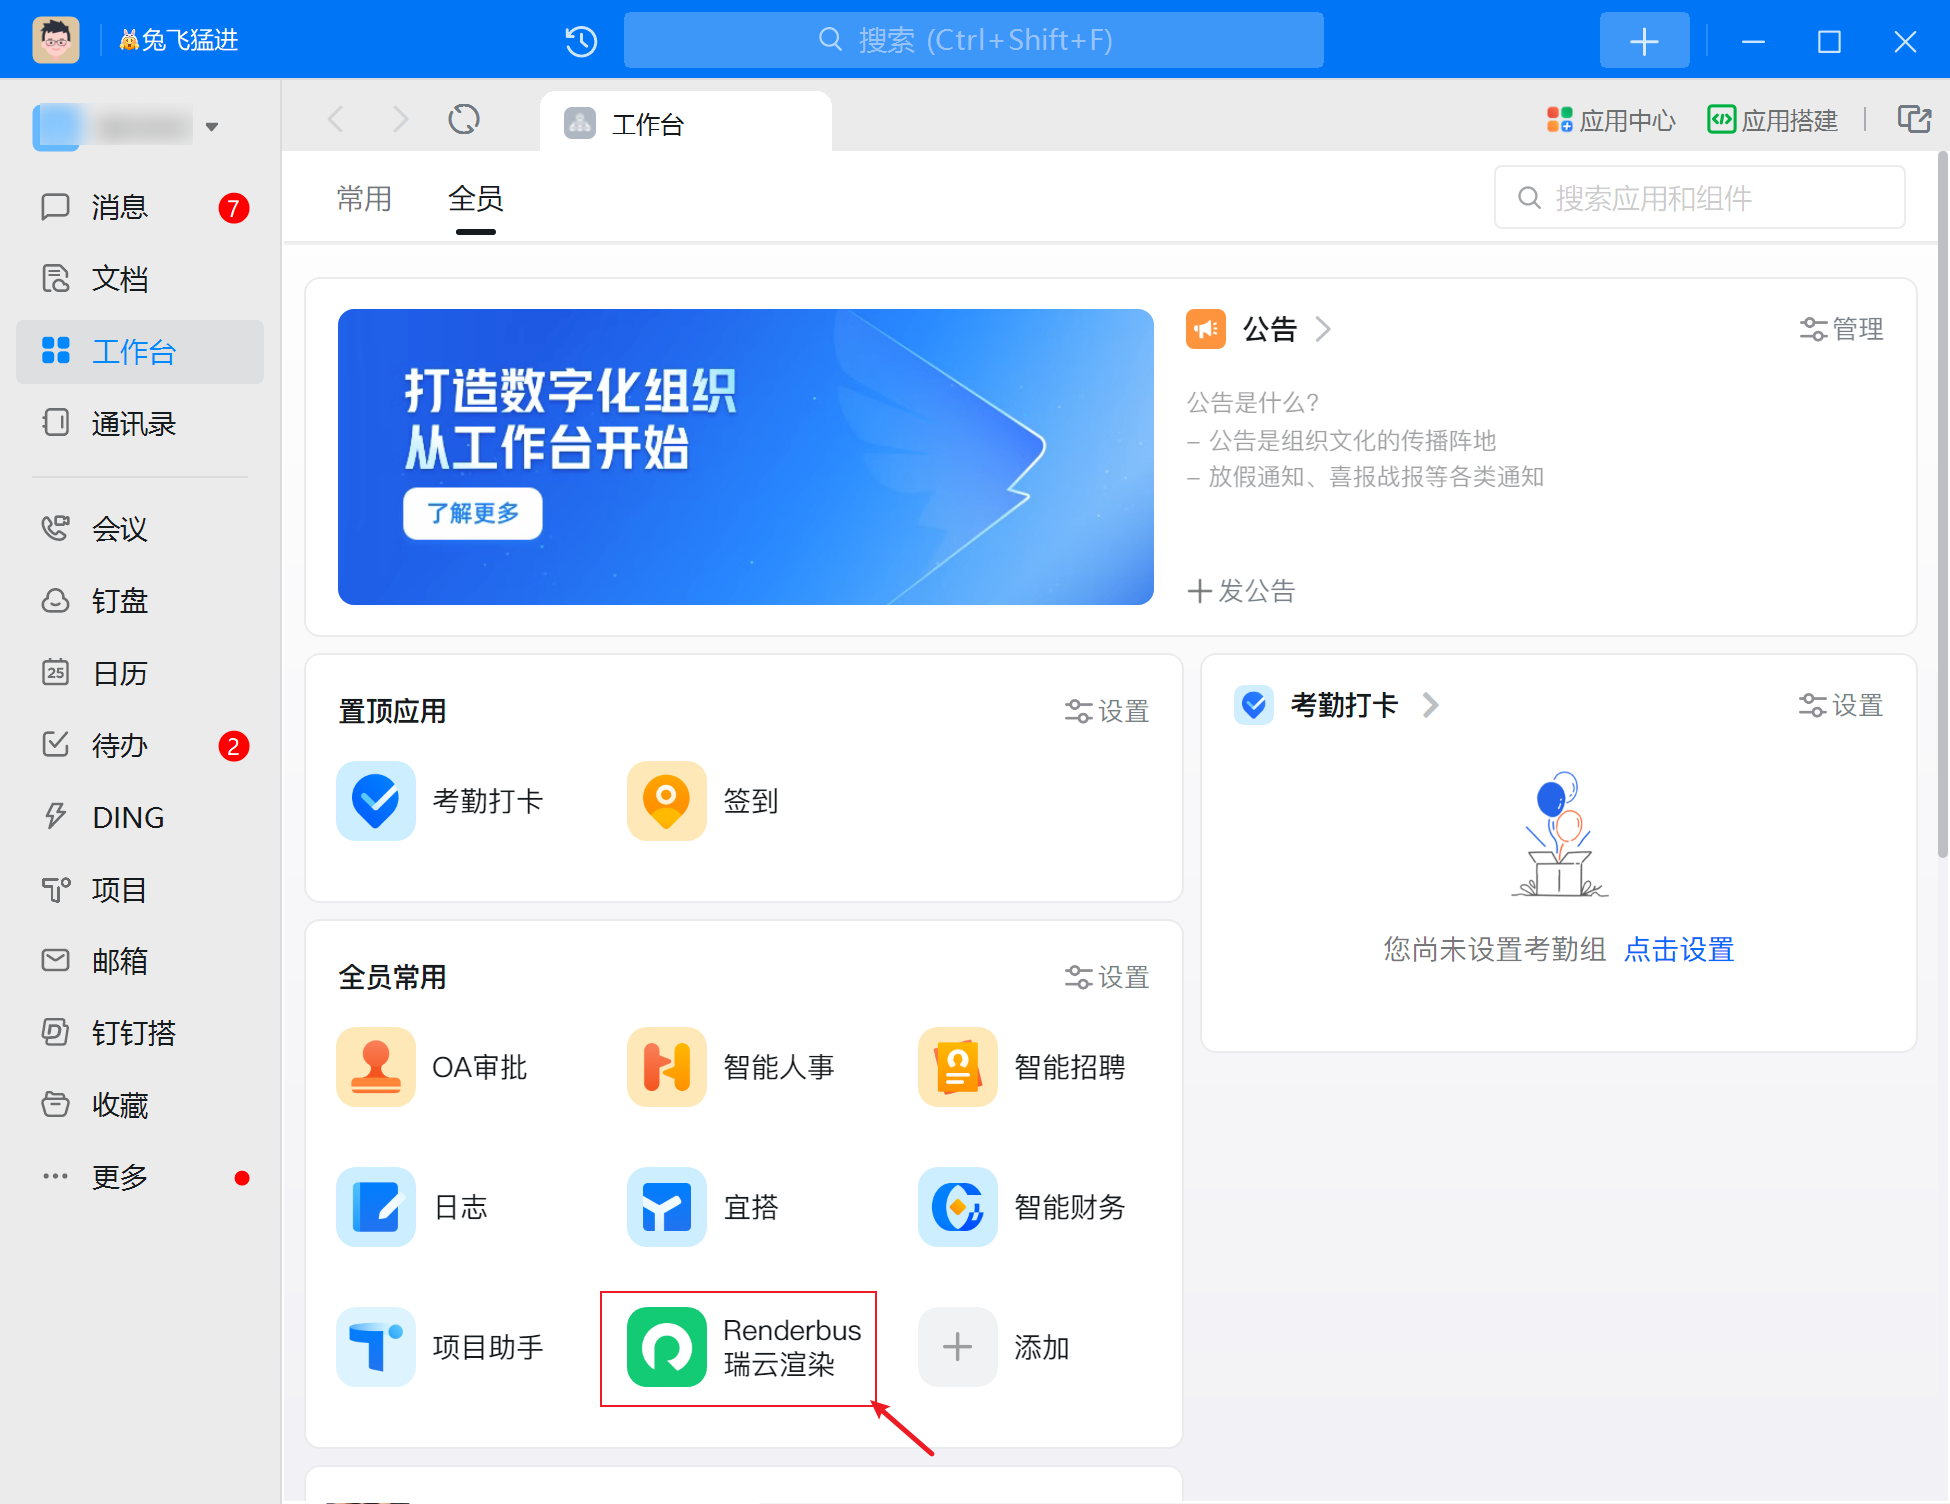Click 点击设置 attendance link
1950x1504 pixels.
(1679, 949)
